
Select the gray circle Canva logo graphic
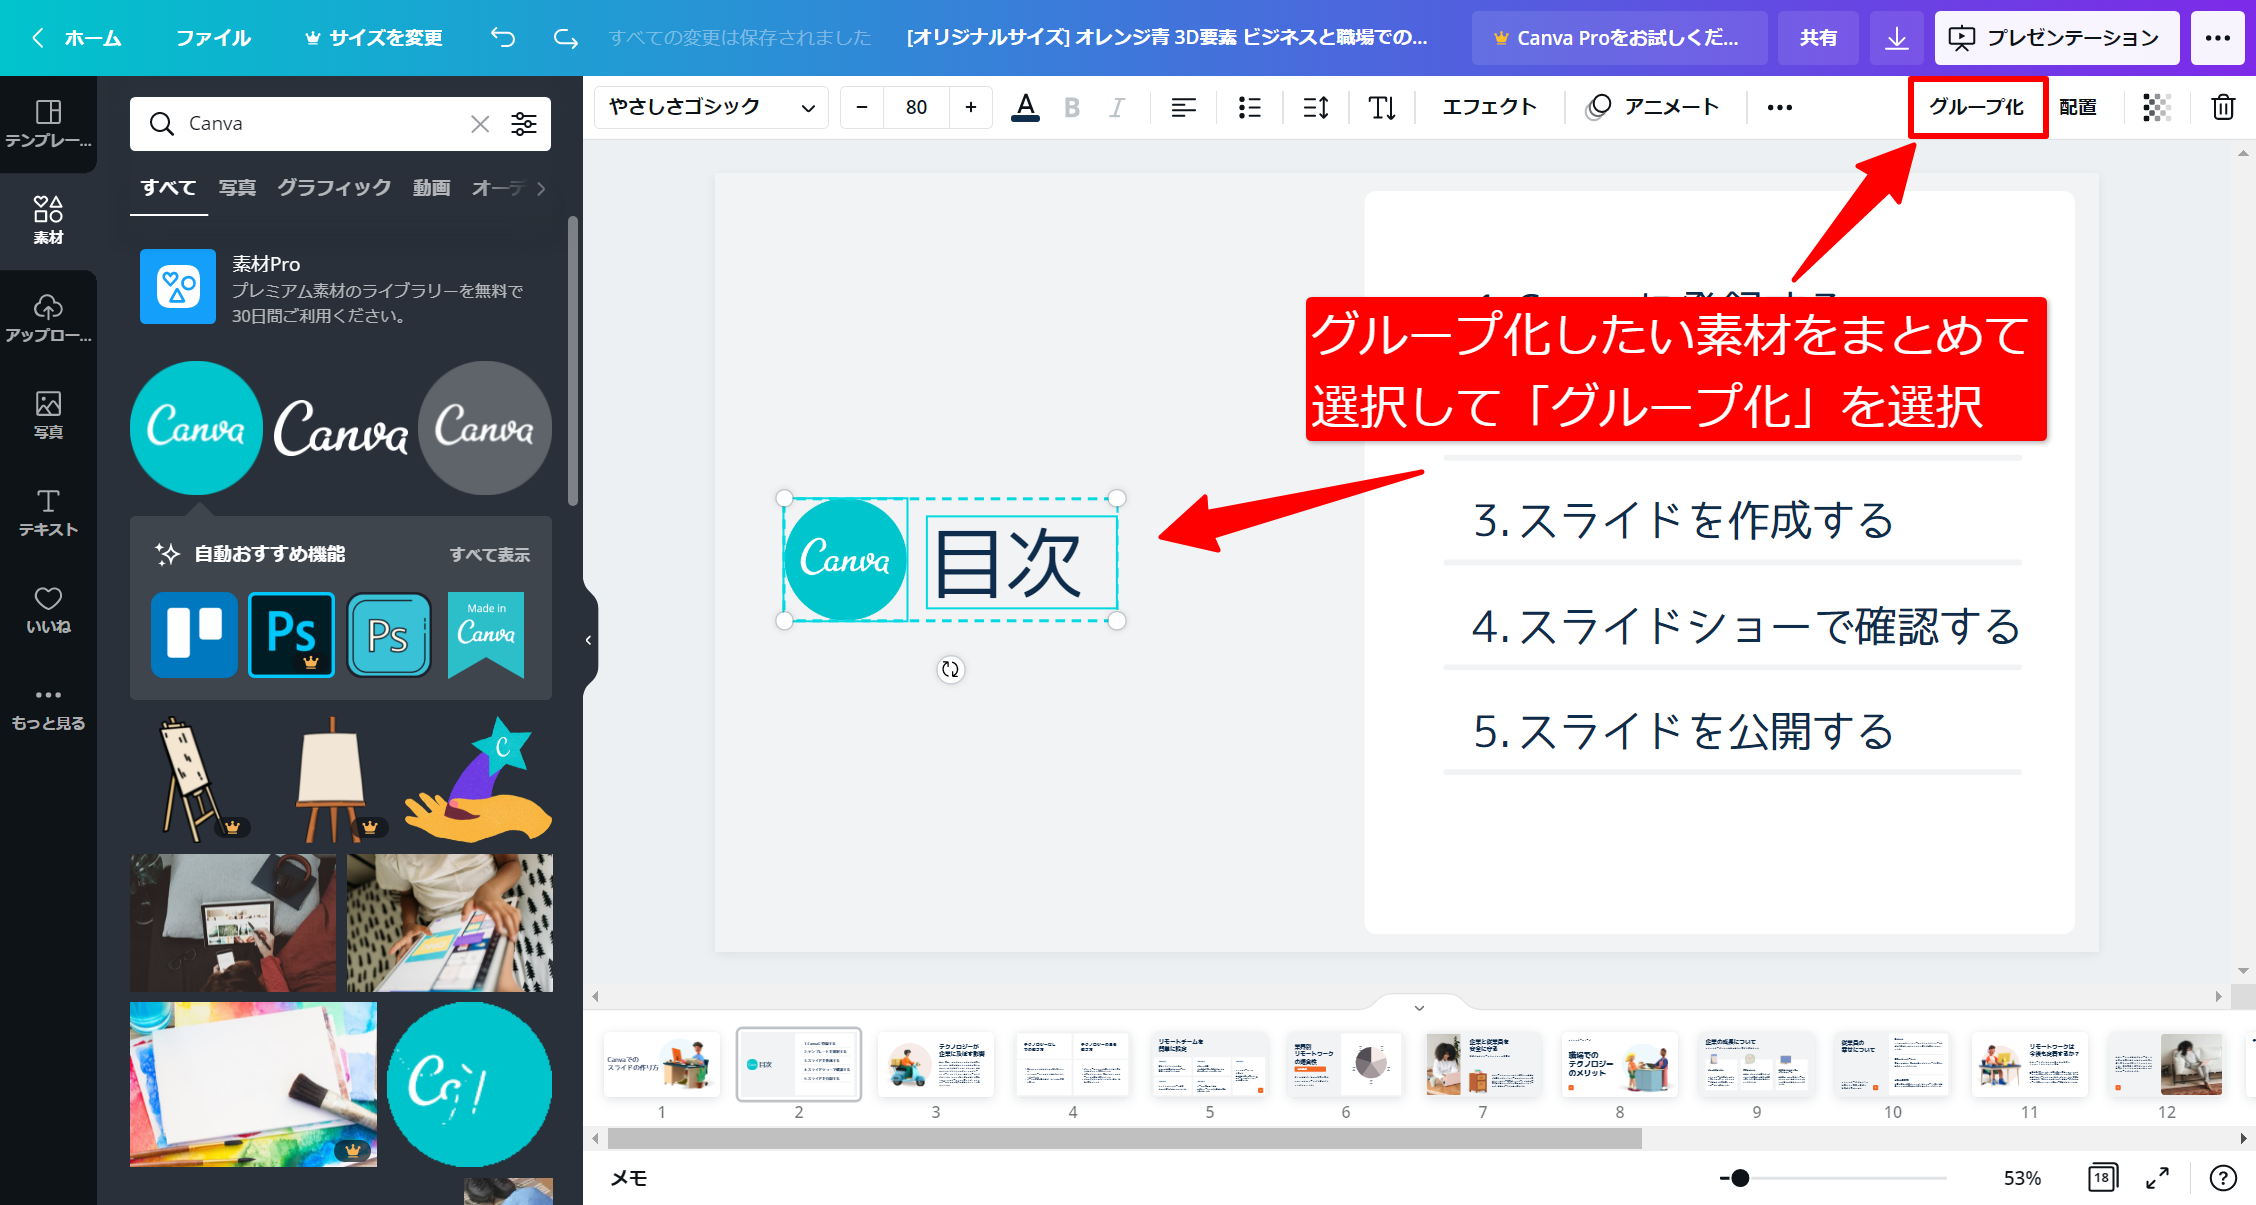[484, 428]
